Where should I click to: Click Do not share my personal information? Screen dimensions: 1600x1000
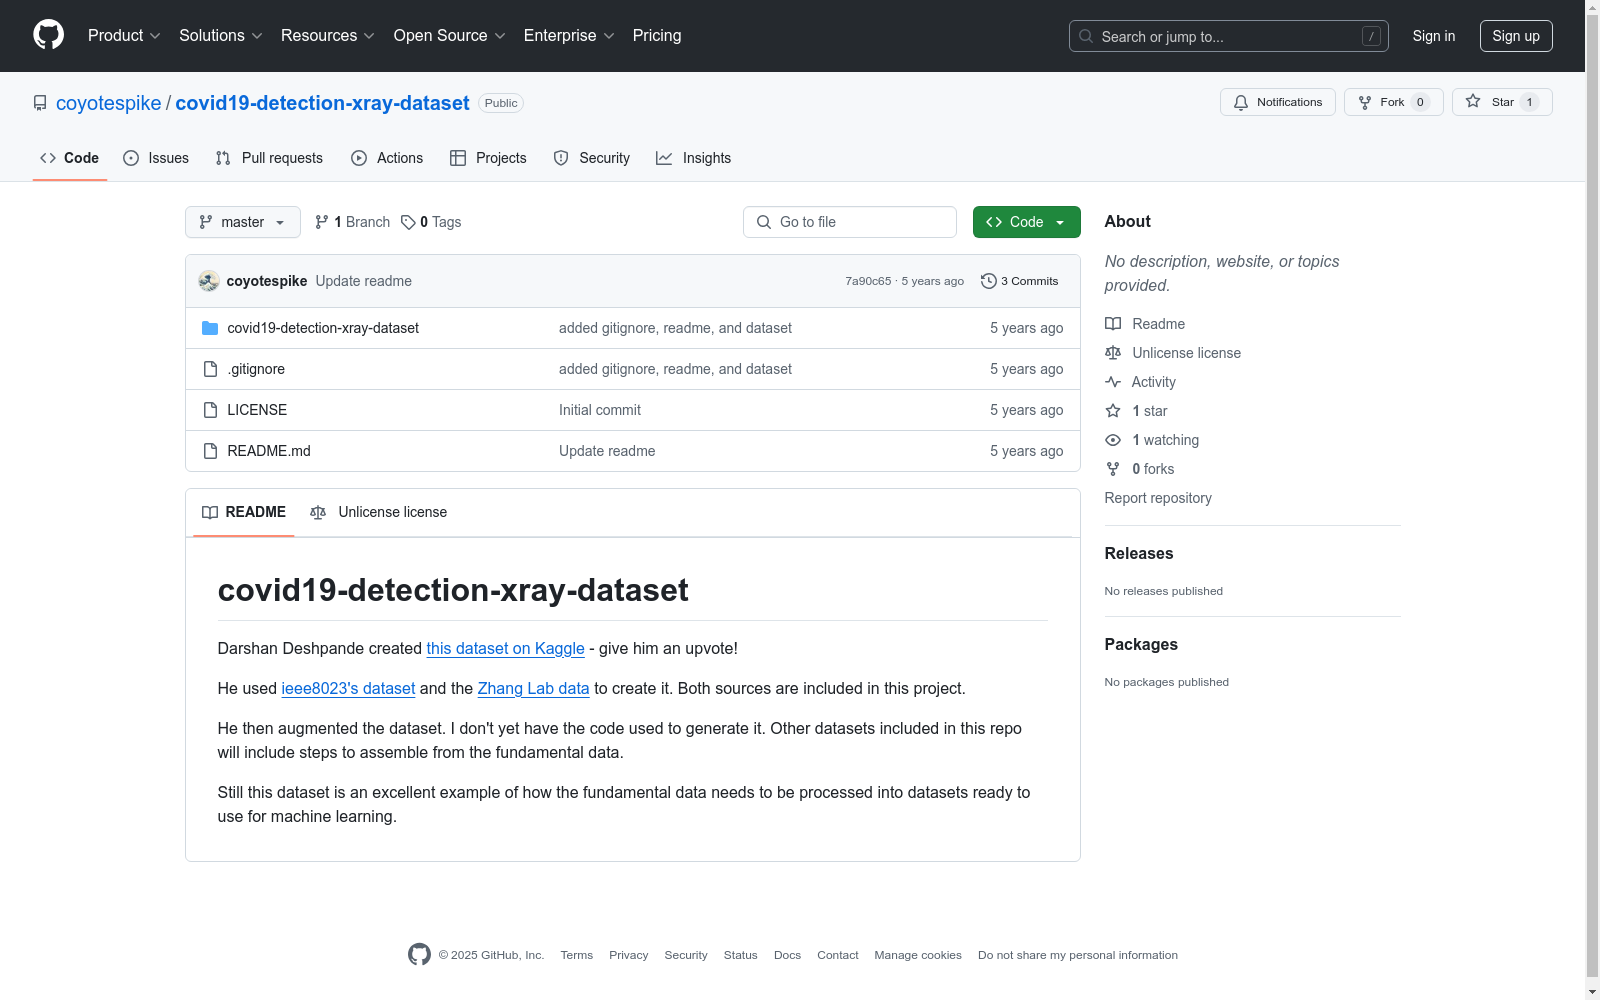(1078, 955)
